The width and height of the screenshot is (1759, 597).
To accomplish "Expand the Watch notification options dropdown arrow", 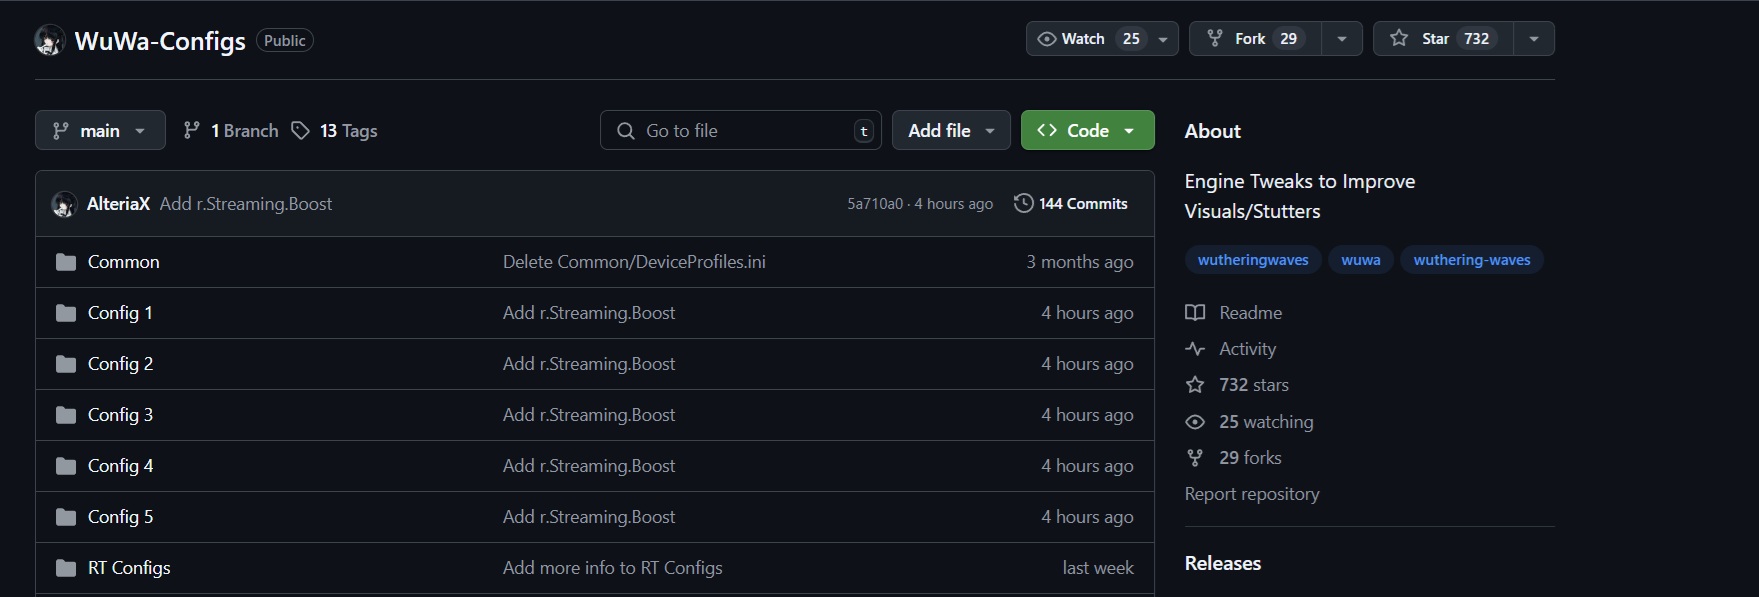I will coord(1163,39).
